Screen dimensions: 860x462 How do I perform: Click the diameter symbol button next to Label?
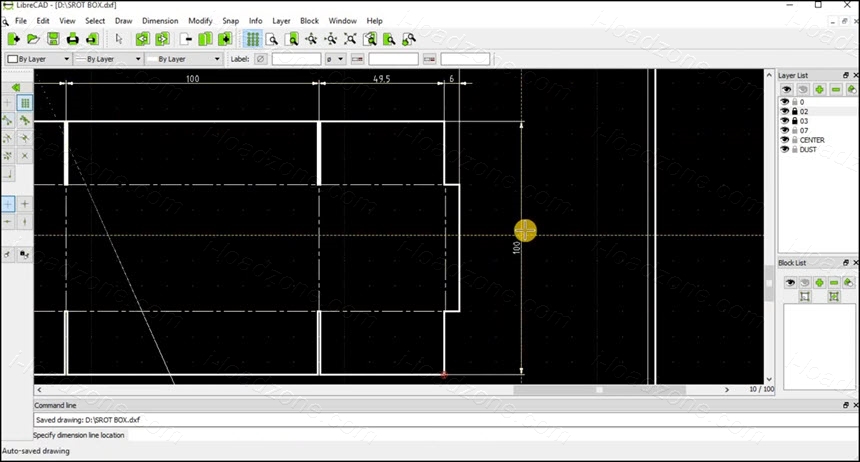tap(261, 59)
